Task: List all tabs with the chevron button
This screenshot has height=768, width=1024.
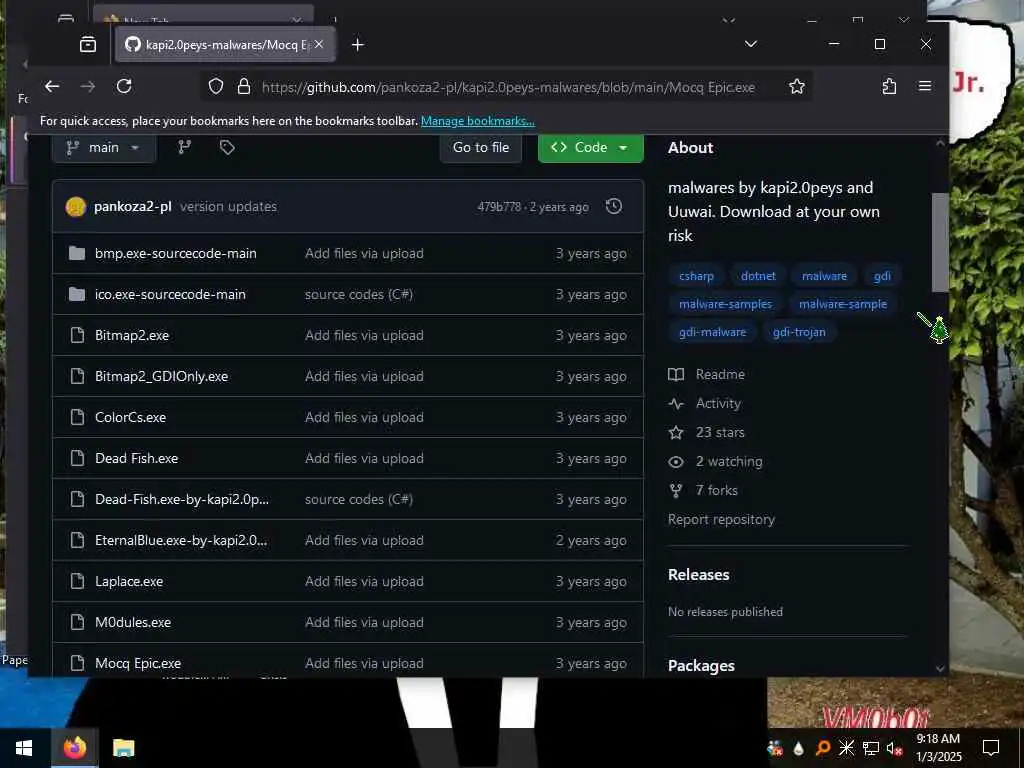Action: tap(751, 44)
